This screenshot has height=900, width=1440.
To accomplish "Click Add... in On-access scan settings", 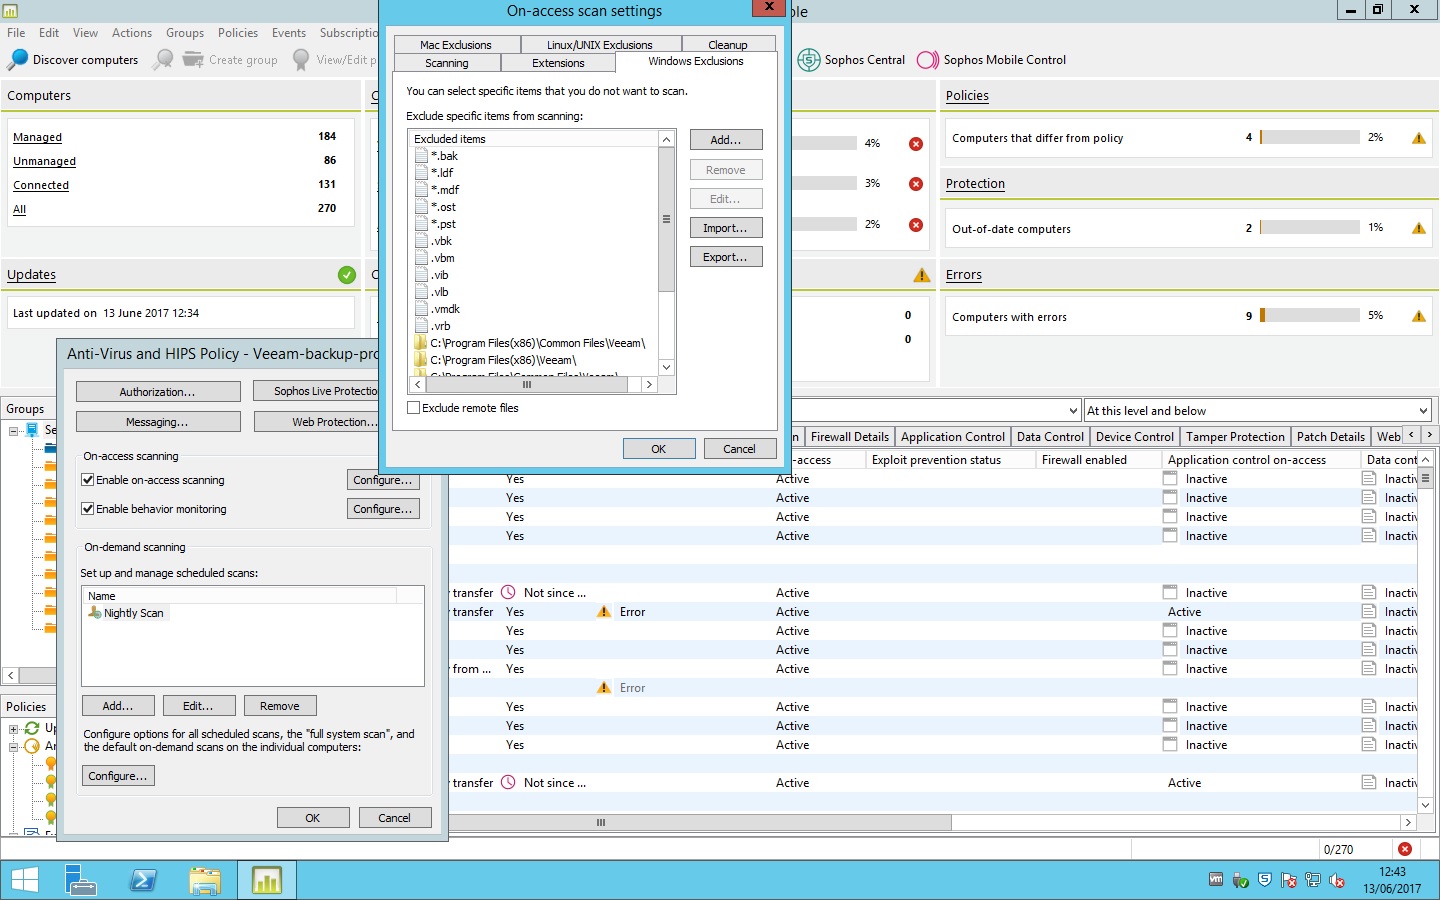I will (x=726, y=140).
